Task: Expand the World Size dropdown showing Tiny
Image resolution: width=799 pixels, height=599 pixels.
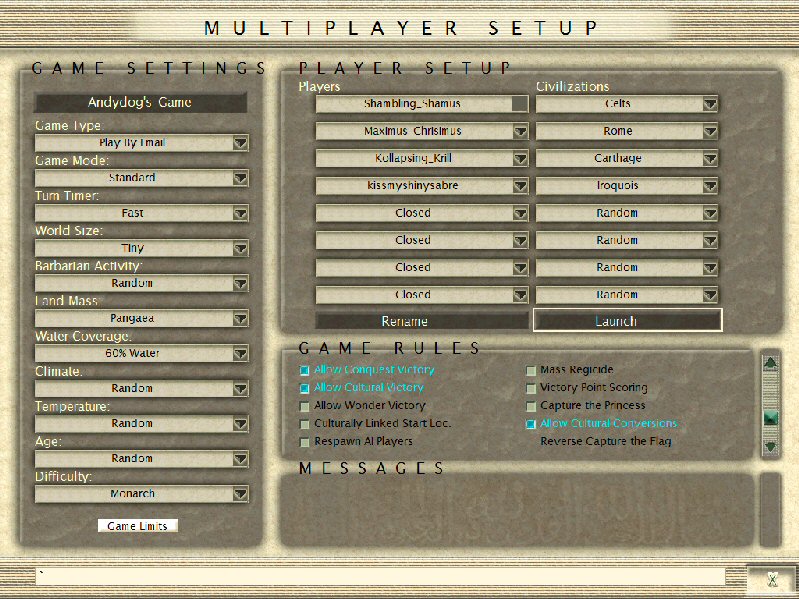Action: tap(240, 248)
